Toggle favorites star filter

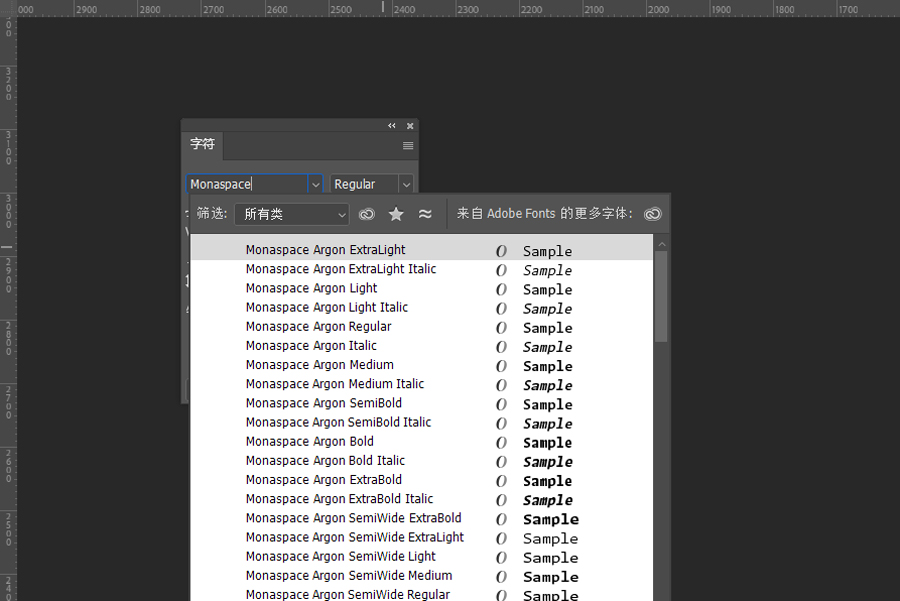396,214
